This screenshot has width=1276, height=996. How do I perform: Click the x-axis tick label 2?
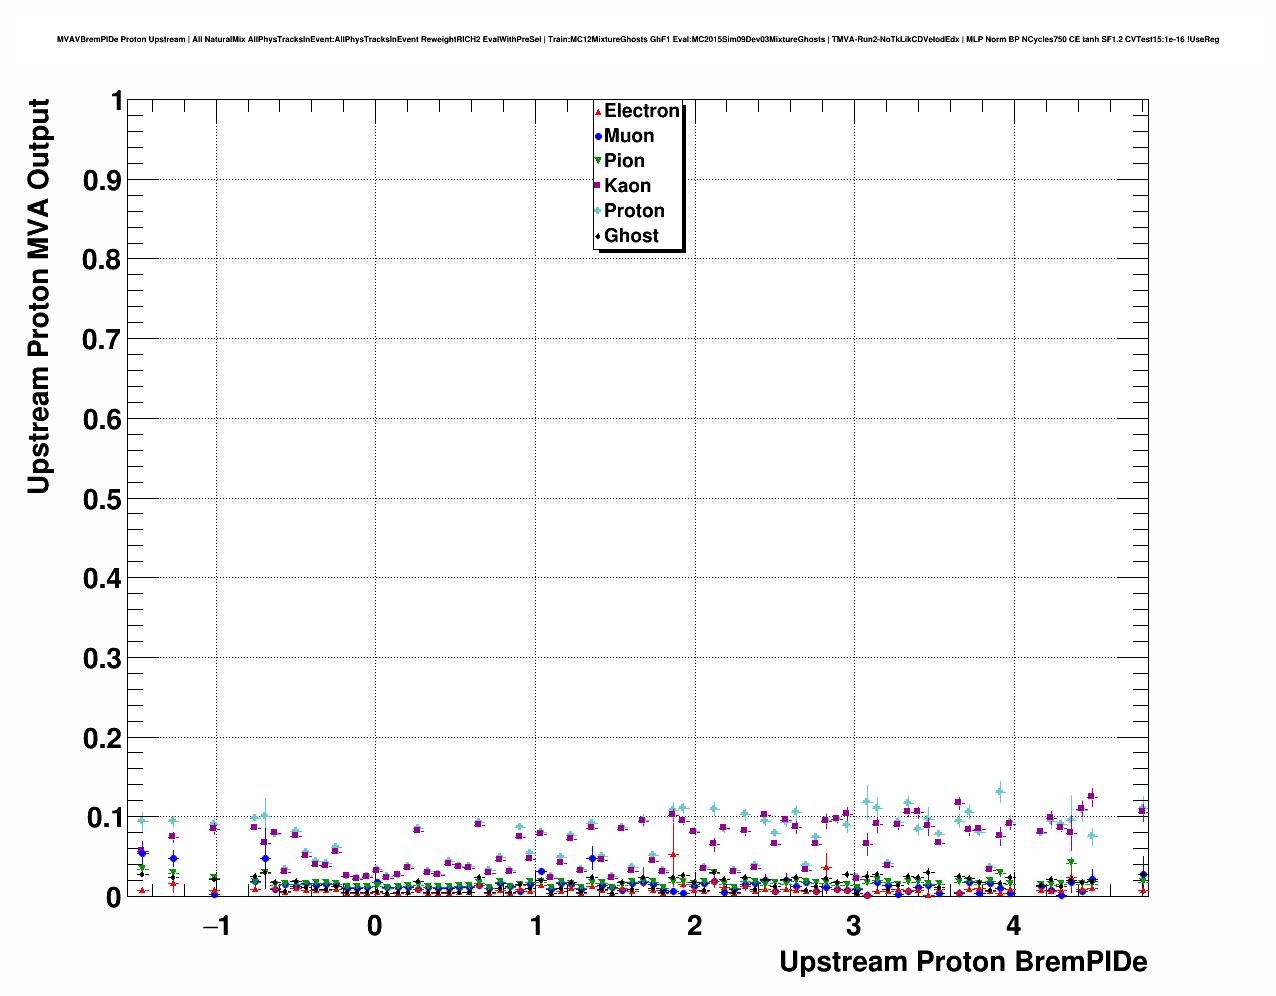(x=694, y=926)
